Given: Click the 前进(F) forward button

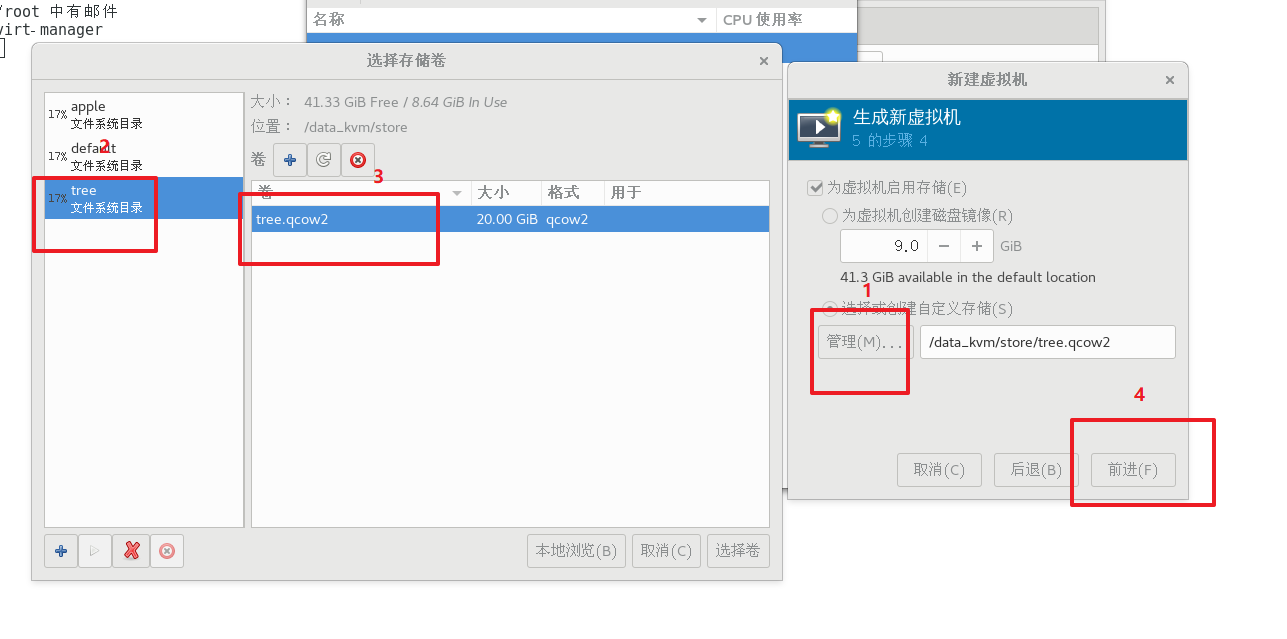Looking at the screenshot, I should [x=1133, y=470].
